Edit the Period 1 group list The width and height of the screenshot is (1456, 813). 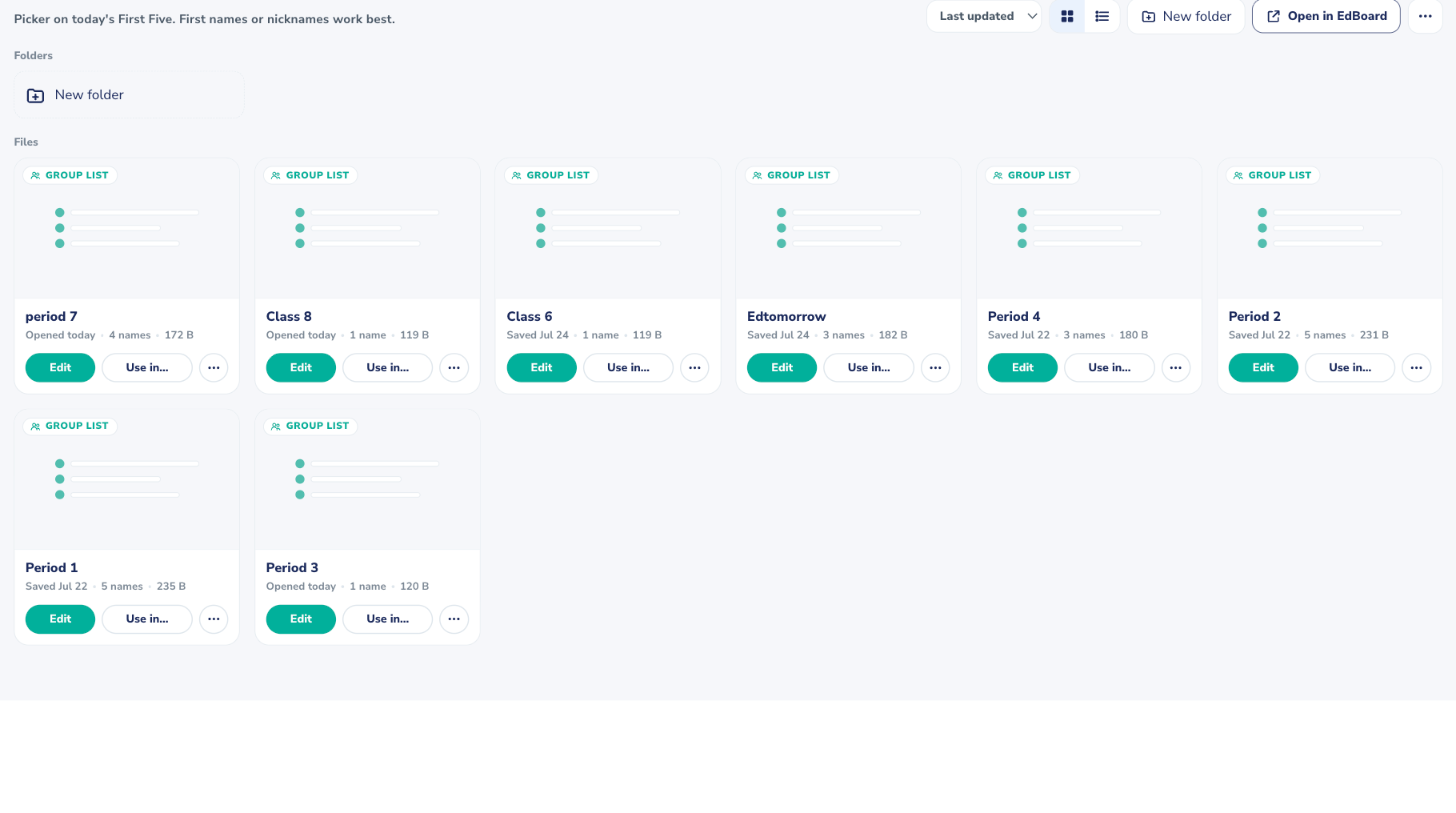[x=60, y=619]
